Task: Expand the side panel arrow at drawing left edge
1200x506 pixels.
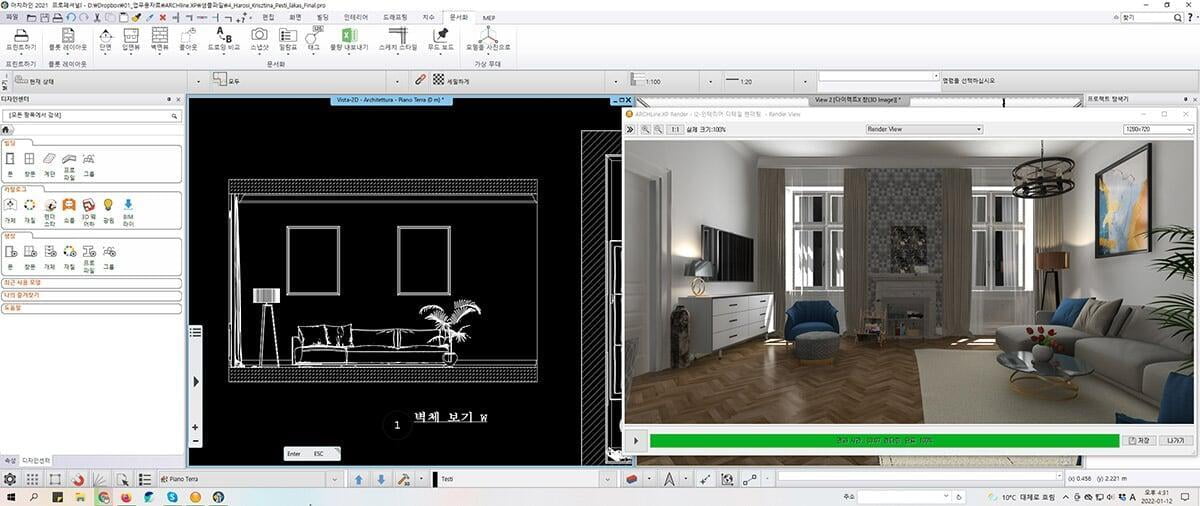Action: point(195,380)
